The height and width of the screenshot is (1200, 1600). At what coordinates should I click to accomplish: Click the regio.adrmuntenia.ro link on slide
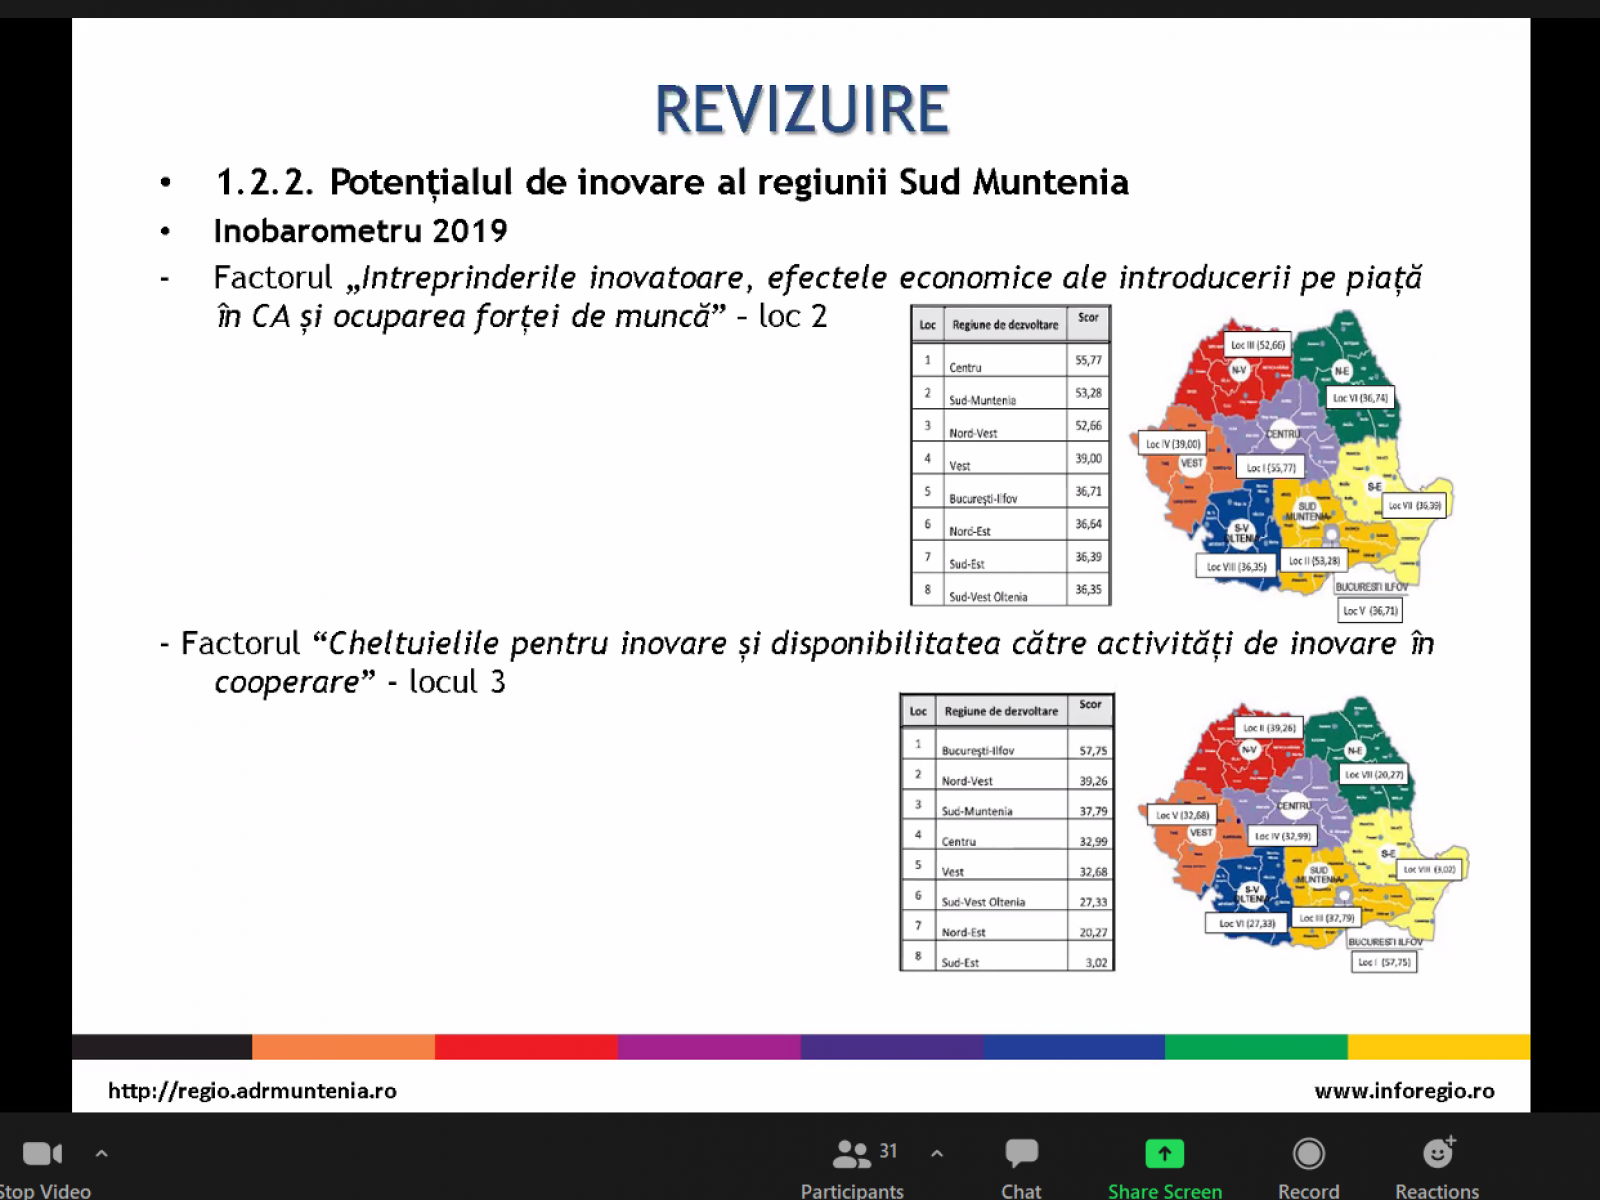(x=252, y=1090)
